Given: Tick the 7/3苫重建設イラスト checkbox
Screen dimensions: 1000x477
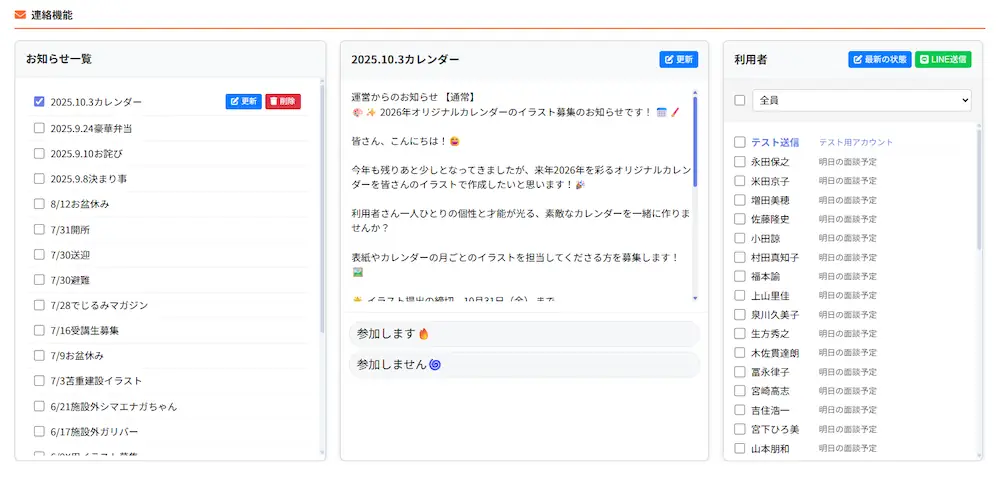Looking at the screenshot, I should 39,381.
